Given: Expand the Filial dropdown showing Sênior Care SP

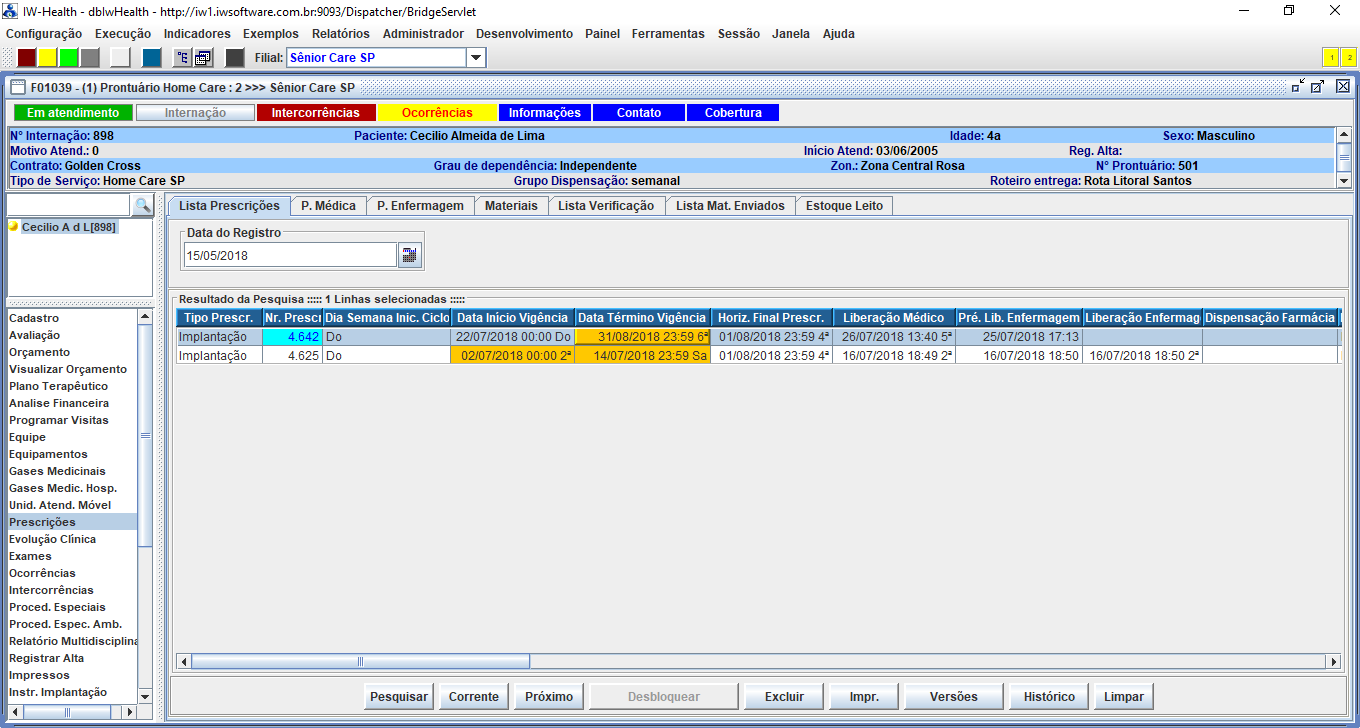Looking at the screenshot, I should click(476, 58).
